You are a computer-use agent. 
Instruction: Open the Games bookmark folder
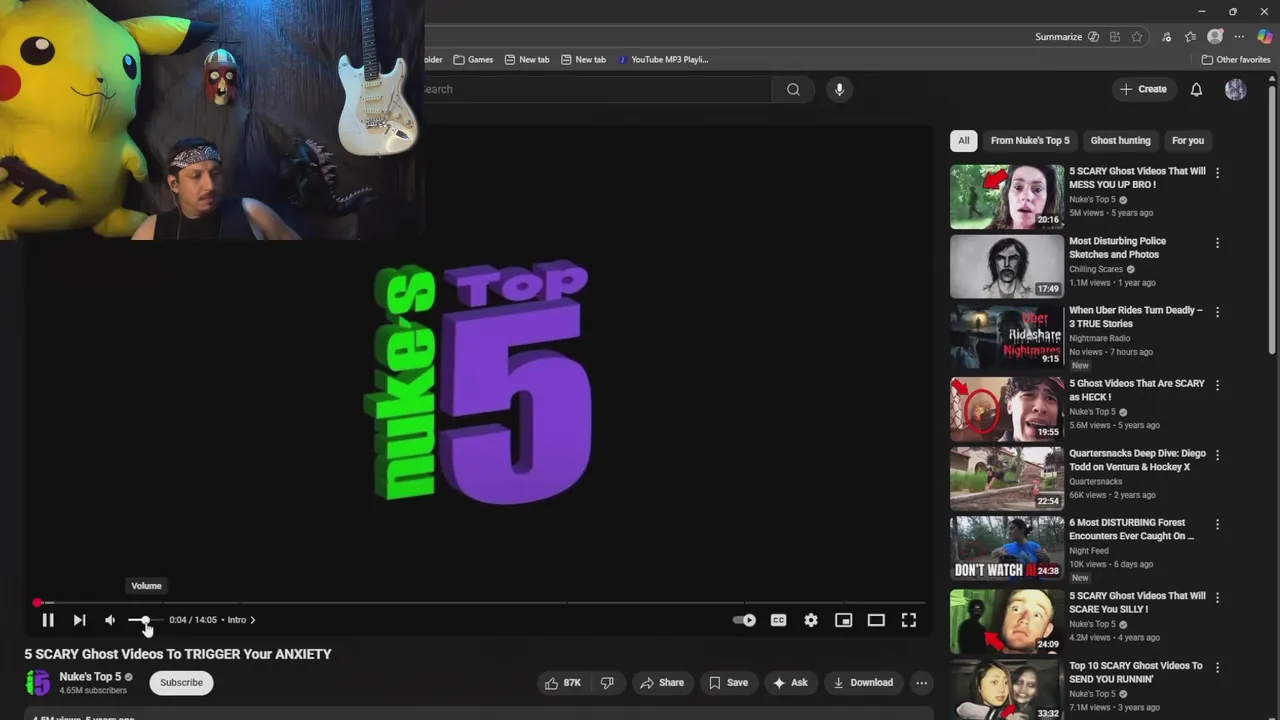tap(473, 60)
